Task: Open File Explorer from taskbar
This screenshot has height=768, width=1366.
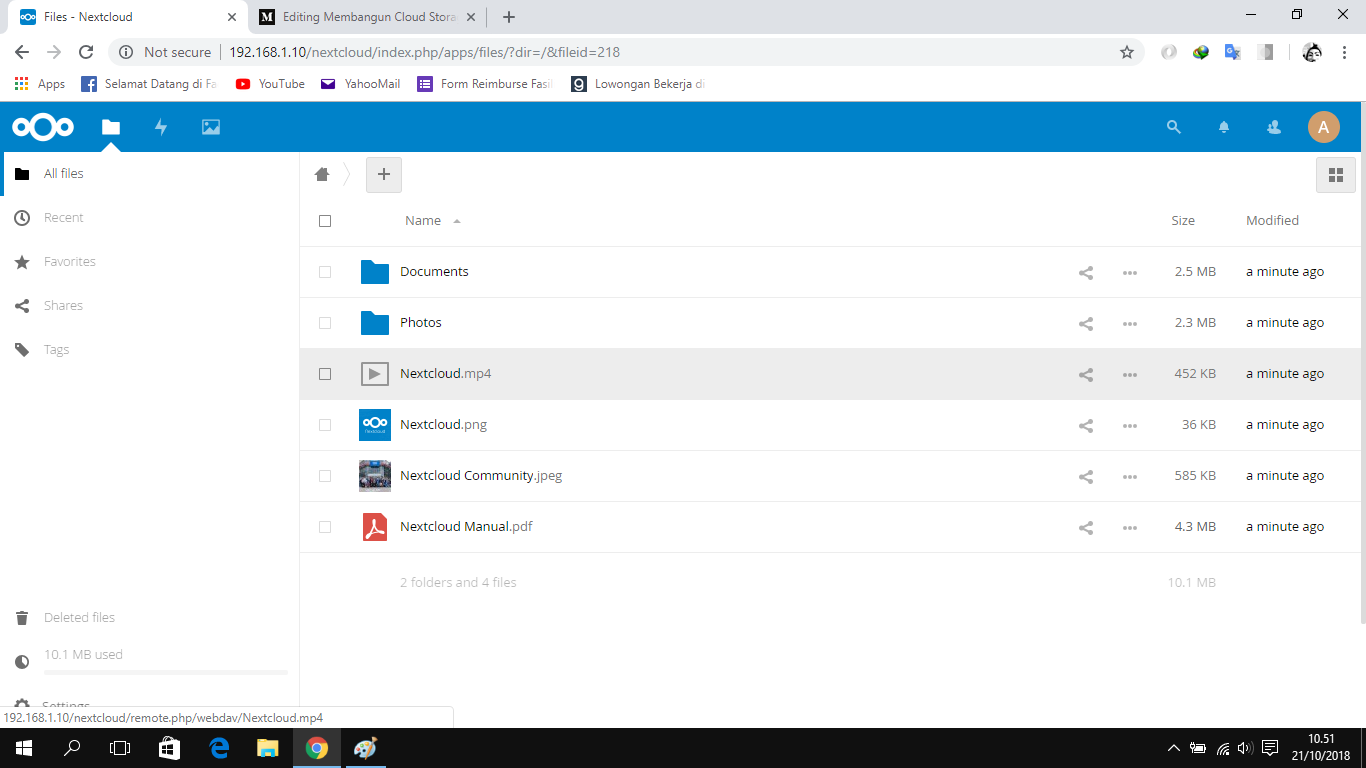Action: (x=268, y=748)
